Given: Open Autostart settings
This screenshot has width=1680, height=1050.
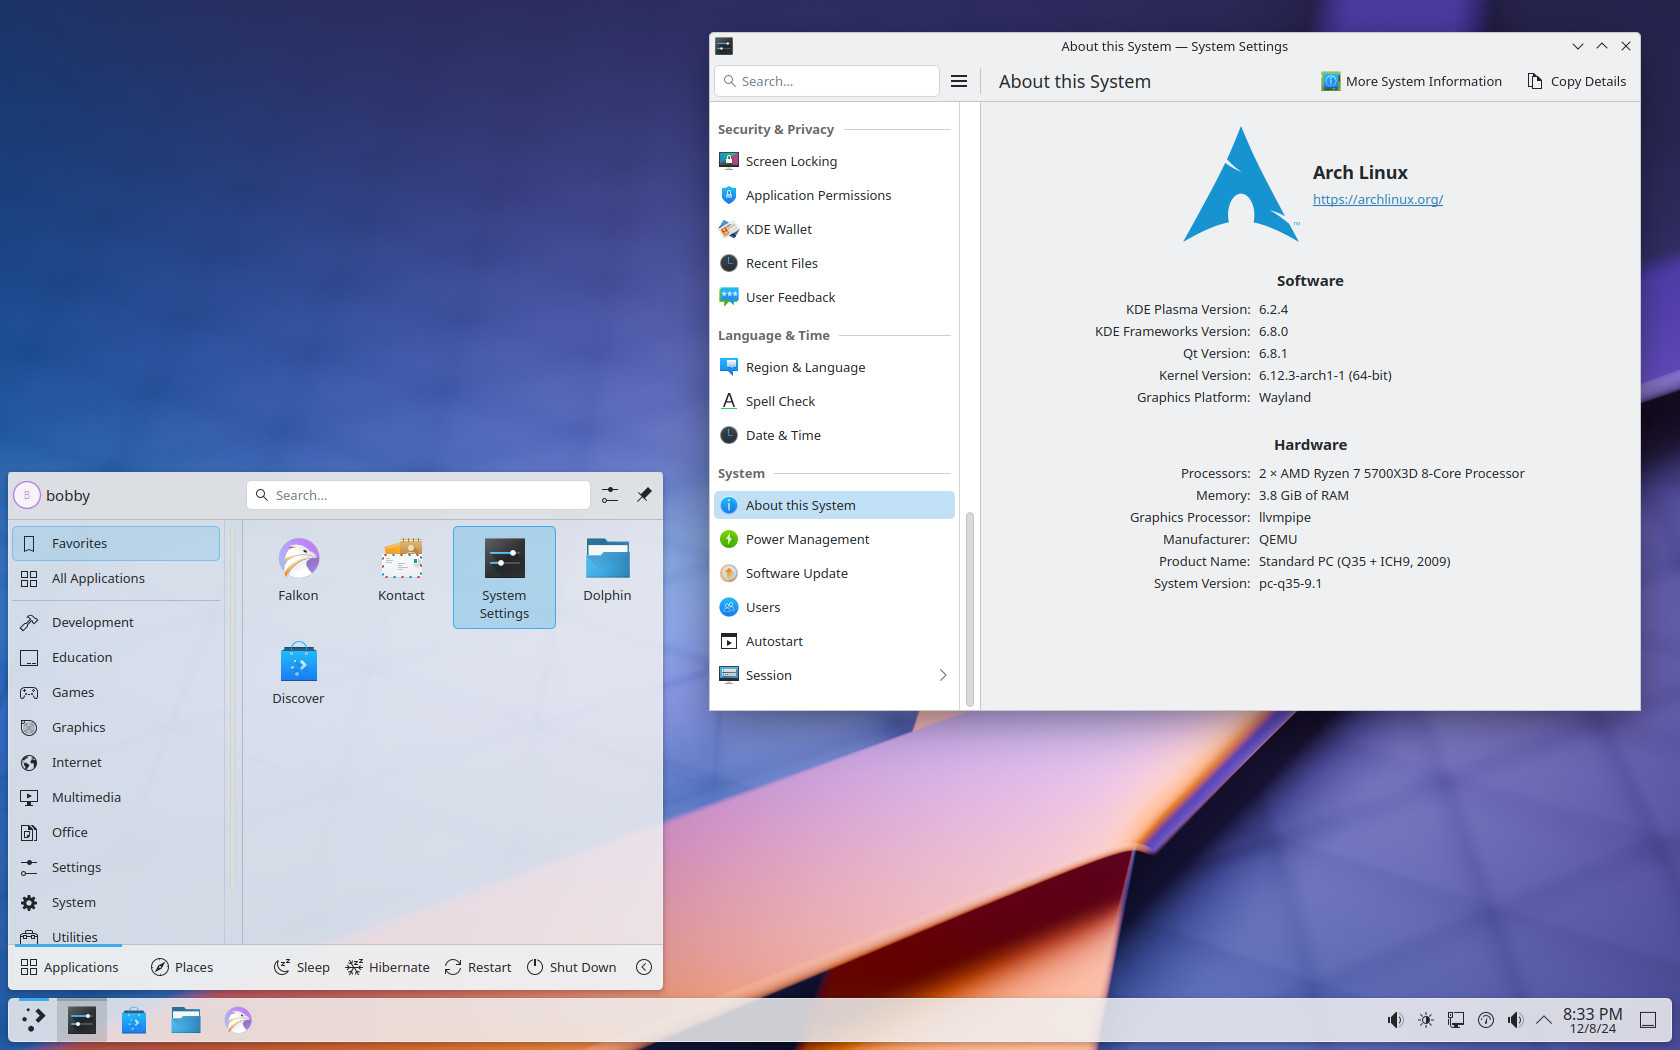Looking at the screenshot, I should [834, 641].
